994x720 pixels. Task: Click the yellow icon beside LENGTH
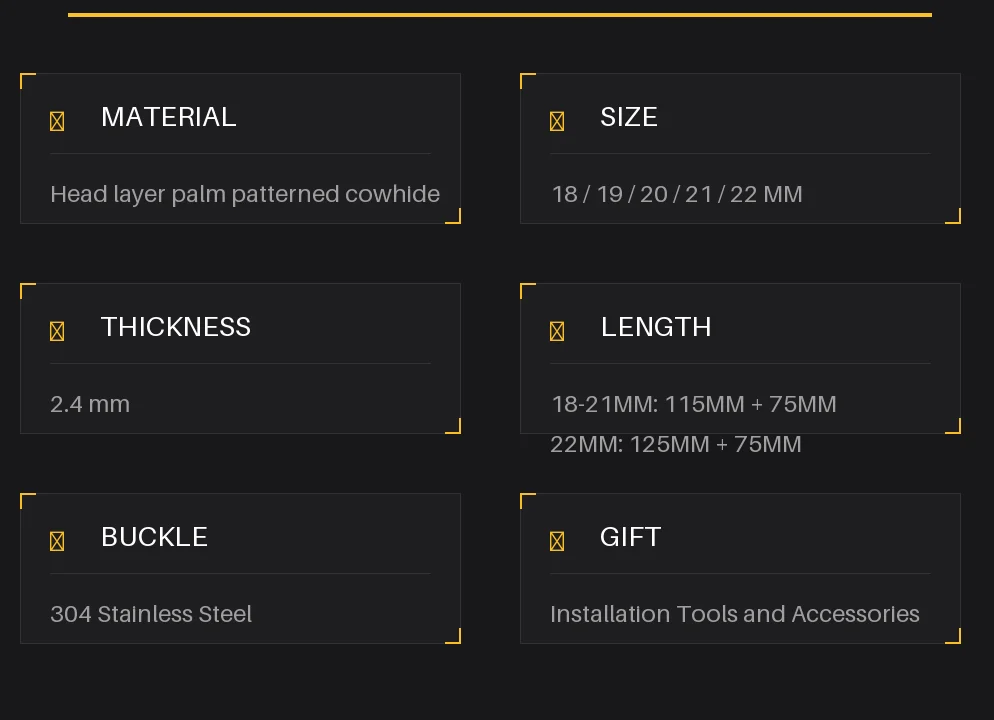(x=557, y=331)
